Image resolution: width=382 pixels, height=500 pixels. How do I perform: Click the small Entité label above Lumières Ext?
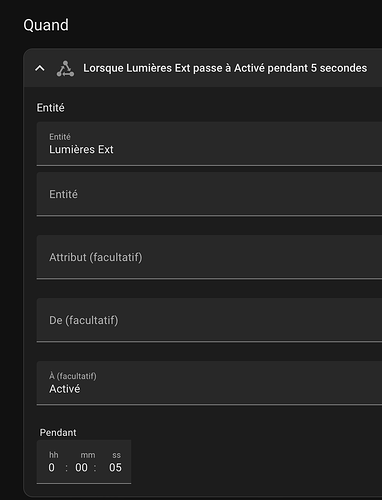coord(60,137)
